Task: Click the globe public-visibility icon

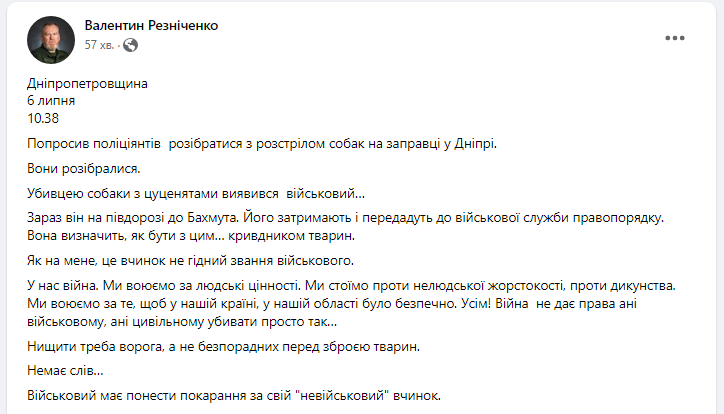Action: tap(131, 45)
